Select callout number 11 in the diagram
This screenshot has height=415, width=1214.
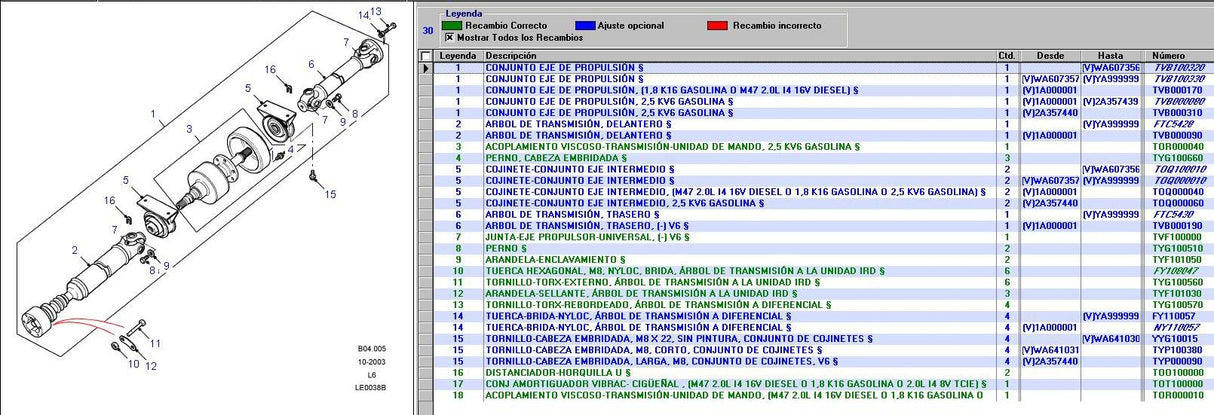pos(155,343)
